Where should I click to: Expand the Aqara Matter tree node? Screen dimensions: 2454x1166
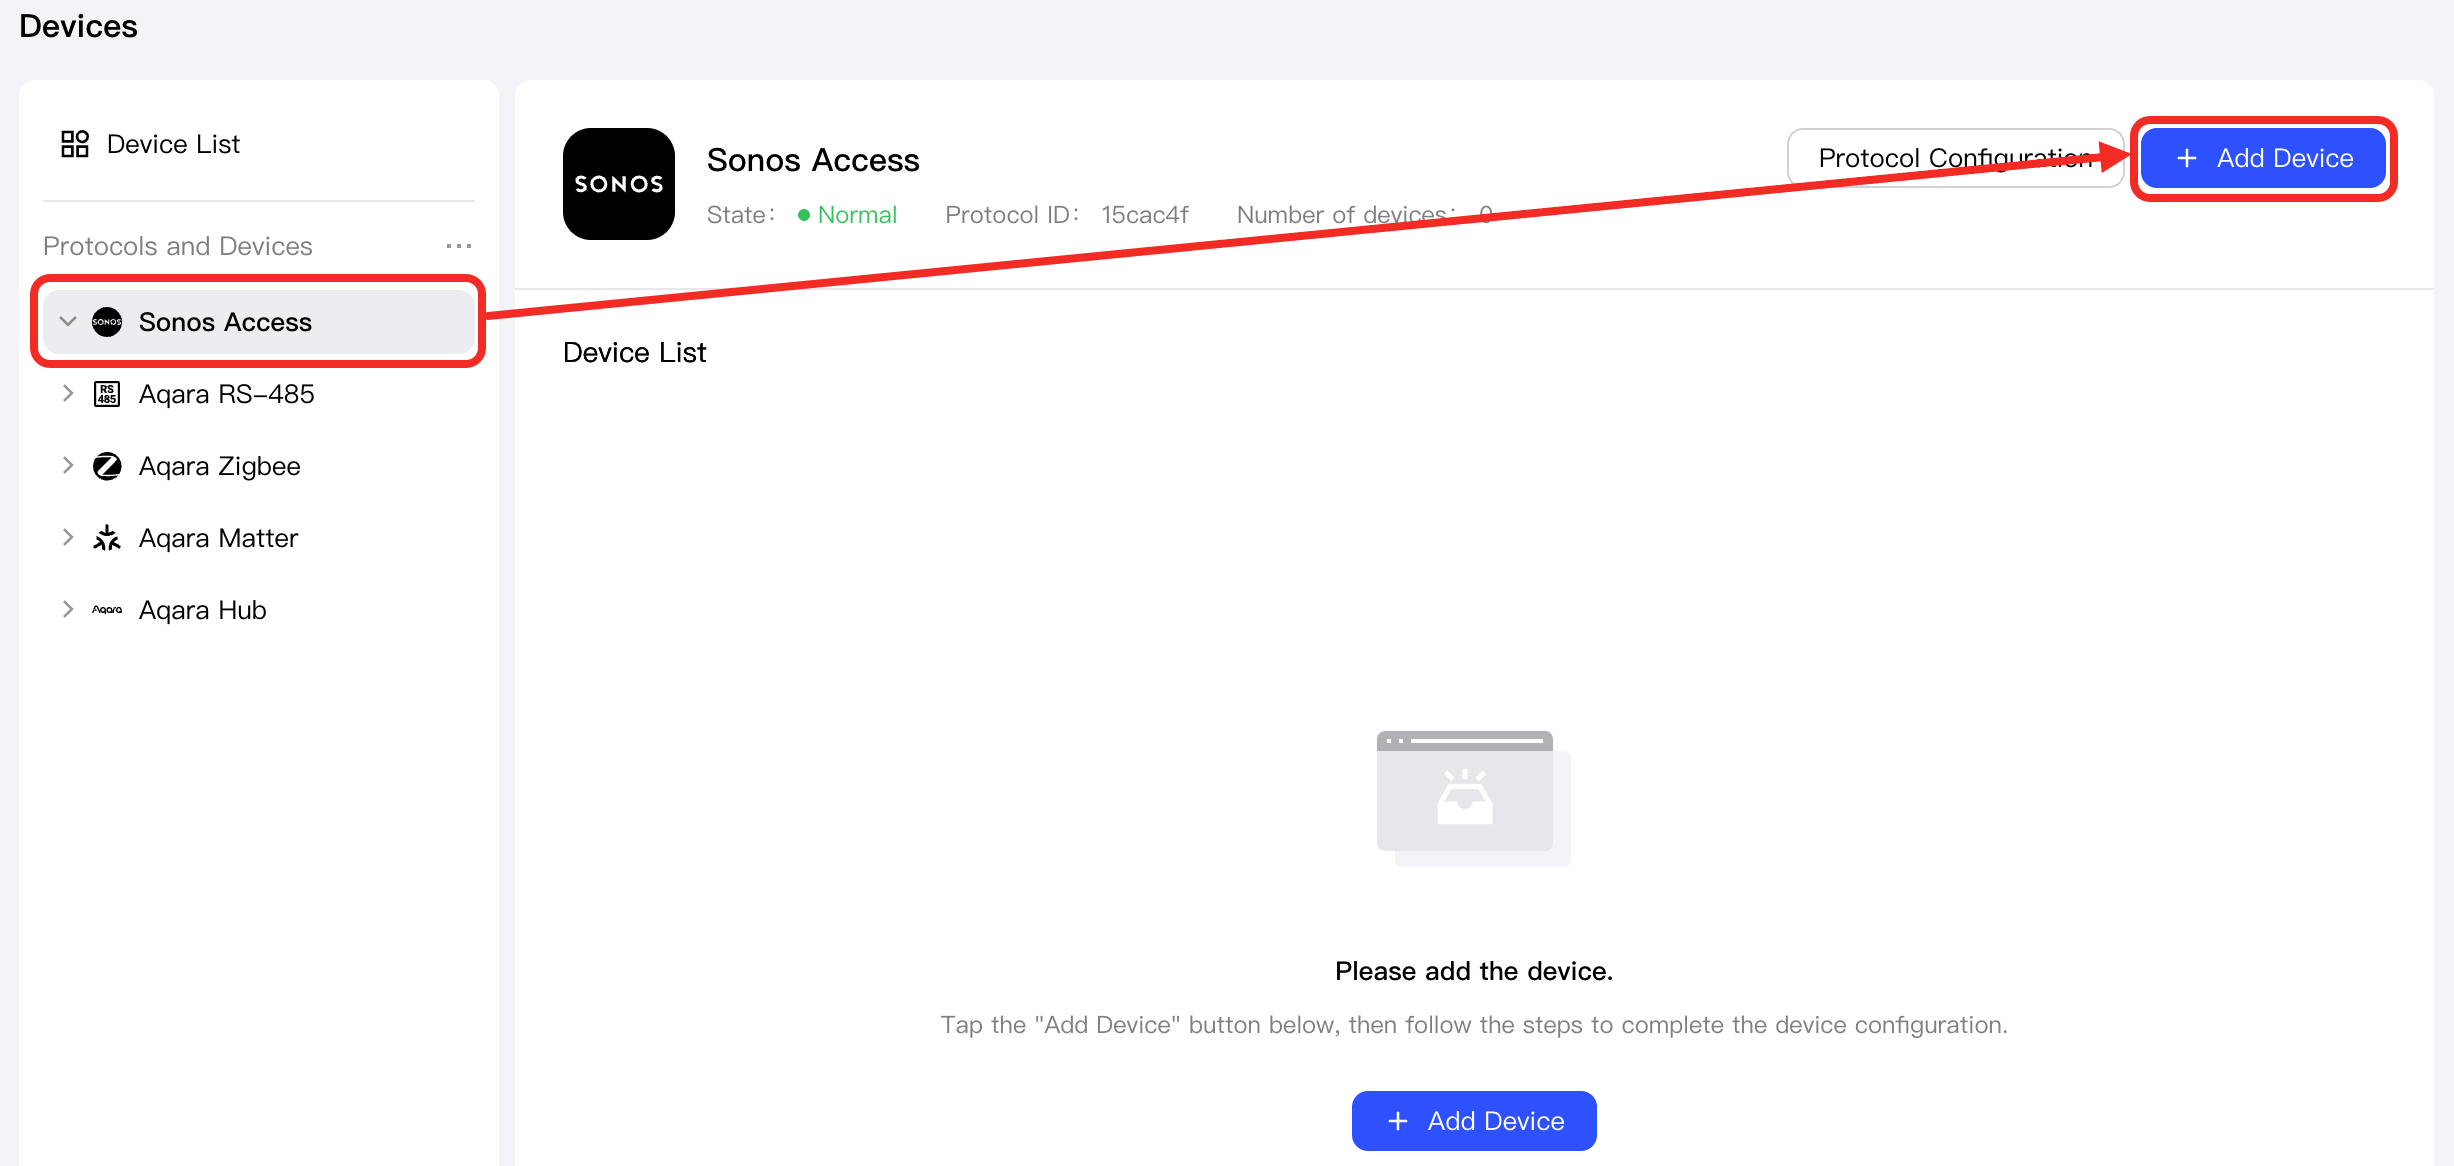point(68,538)
